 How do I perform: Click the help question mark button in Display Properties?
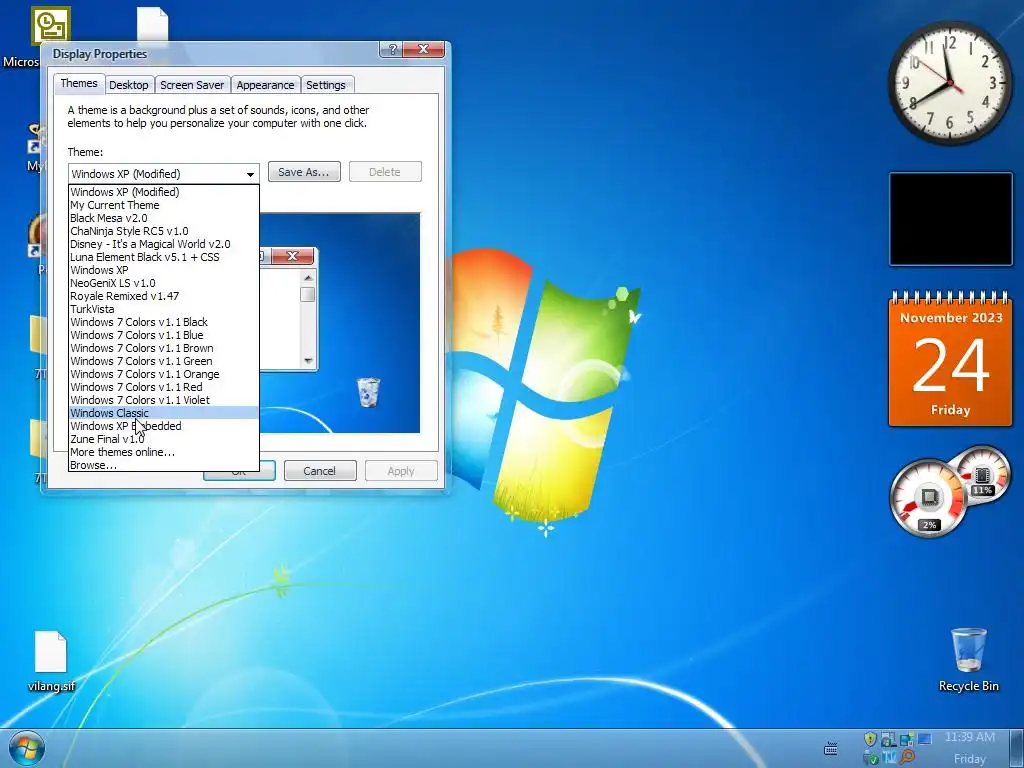(392, 50)
